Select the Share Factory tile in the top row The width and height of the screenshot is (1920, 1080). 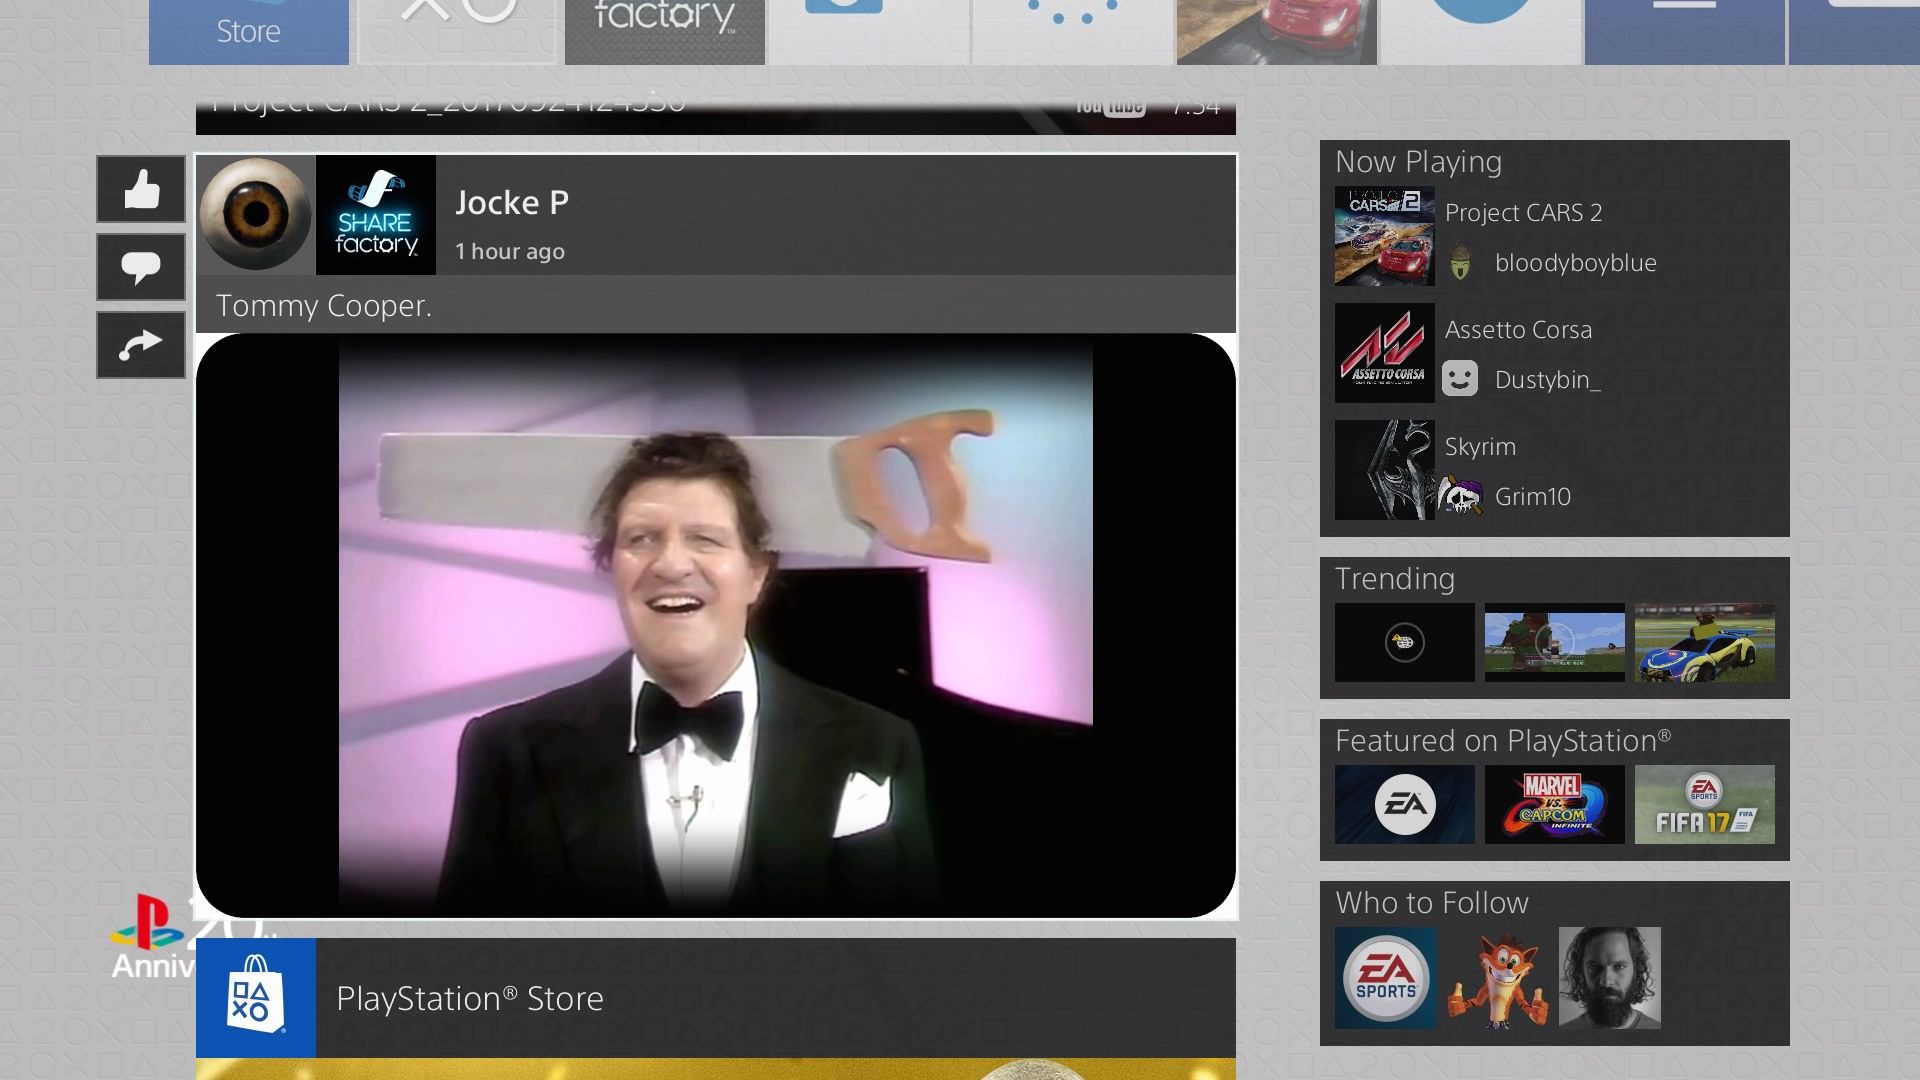(x=665, y=32)
